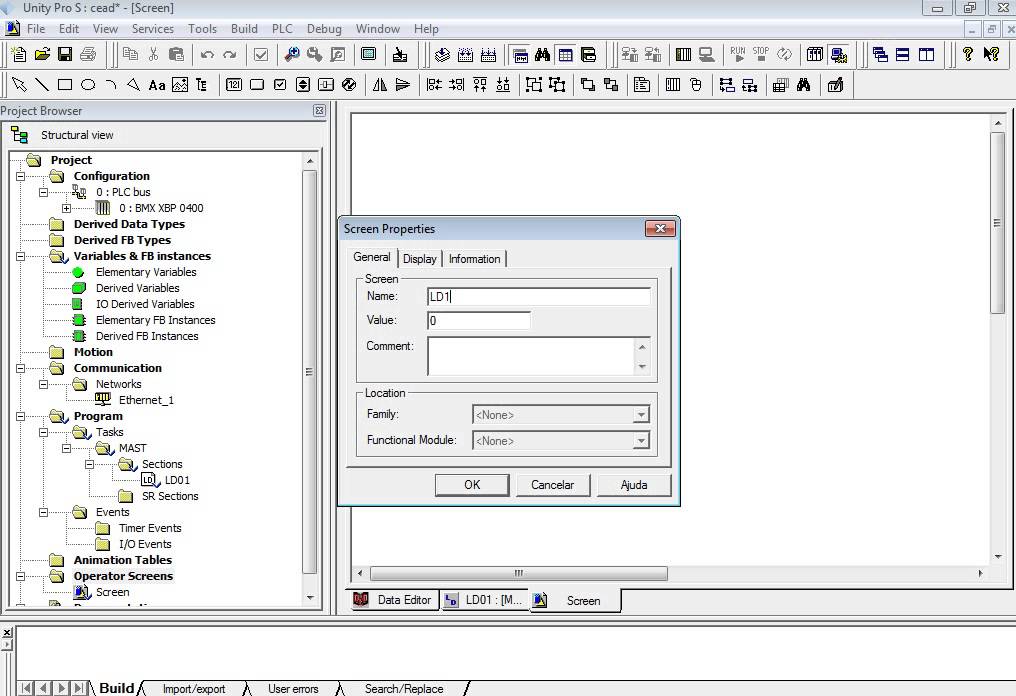Insert a checkbox control from the toolbar
Image resolution: width=1016 pixels, height=696 pixels.
coord(280,85)
